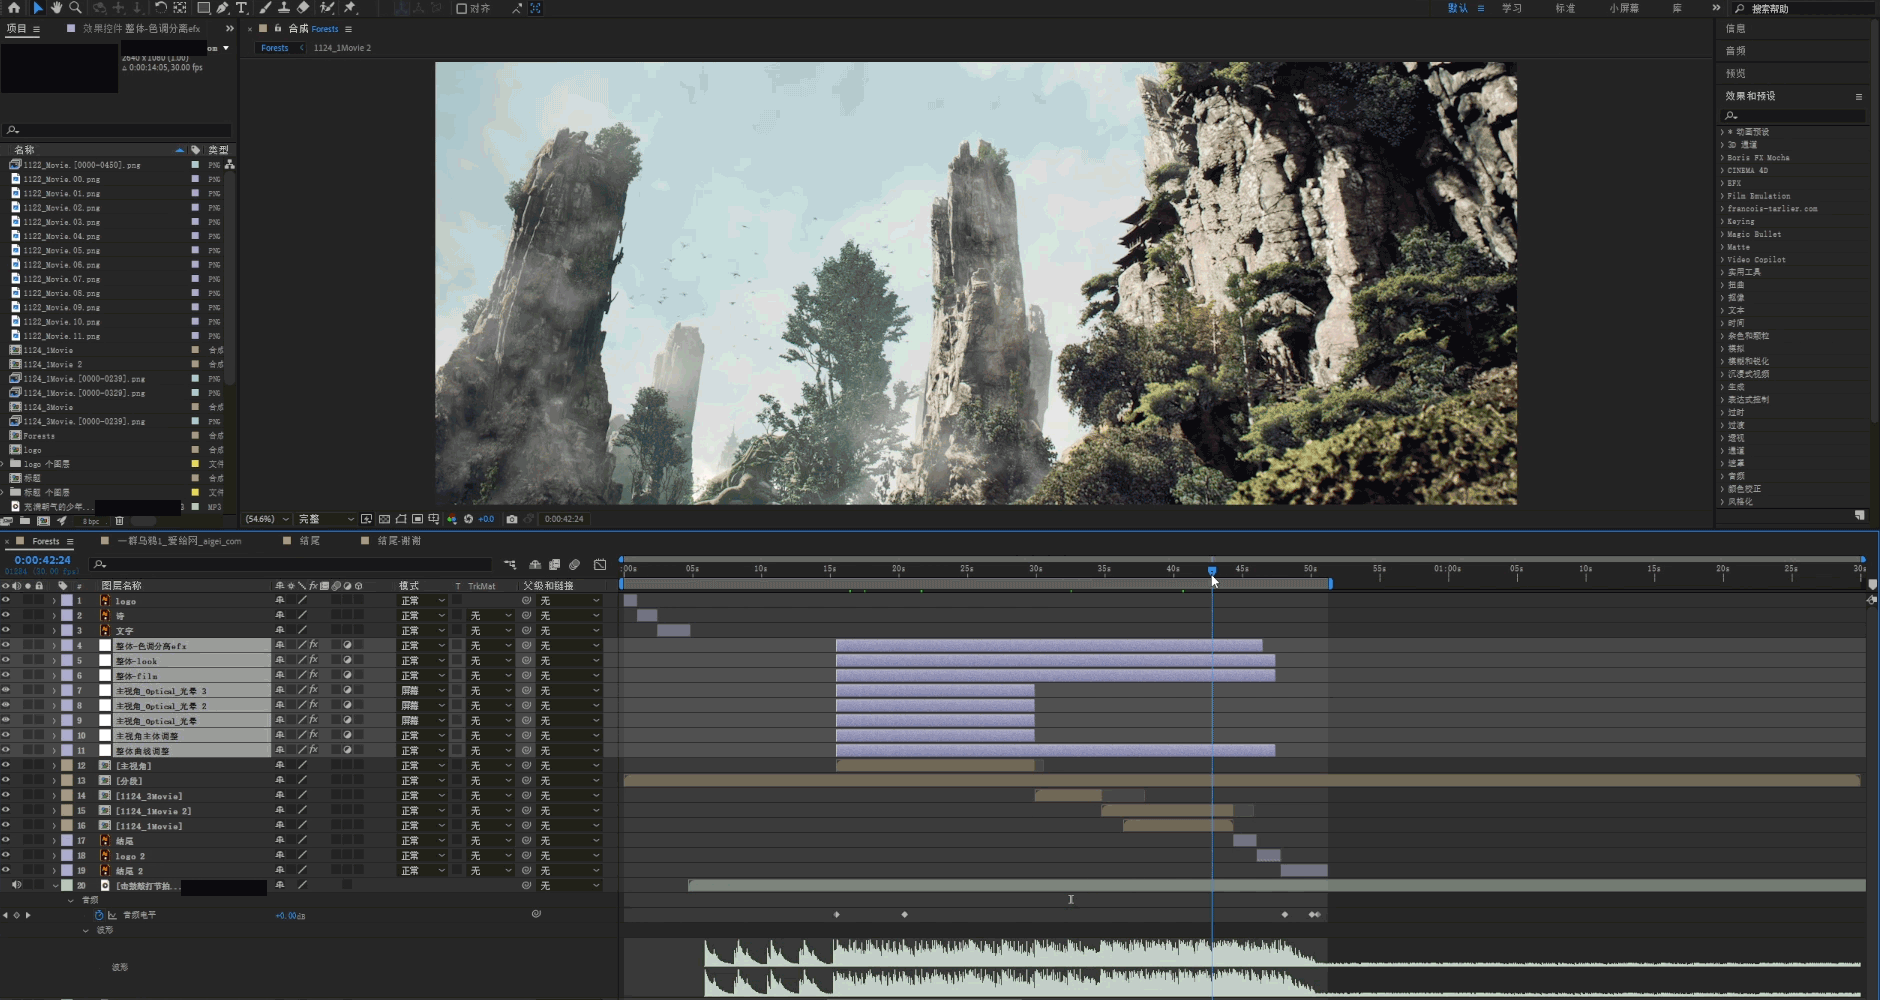Screen dimensions: 1880x1000
Task: Take a snapshot with the camera icon
Action: 512,519
